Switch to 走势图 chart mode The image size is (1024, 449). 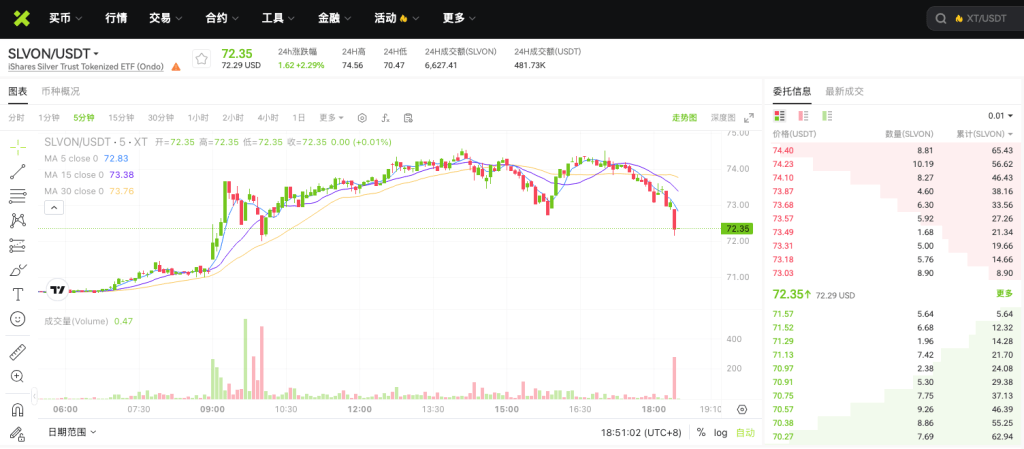pyautogui.click(x=684, y=118)
